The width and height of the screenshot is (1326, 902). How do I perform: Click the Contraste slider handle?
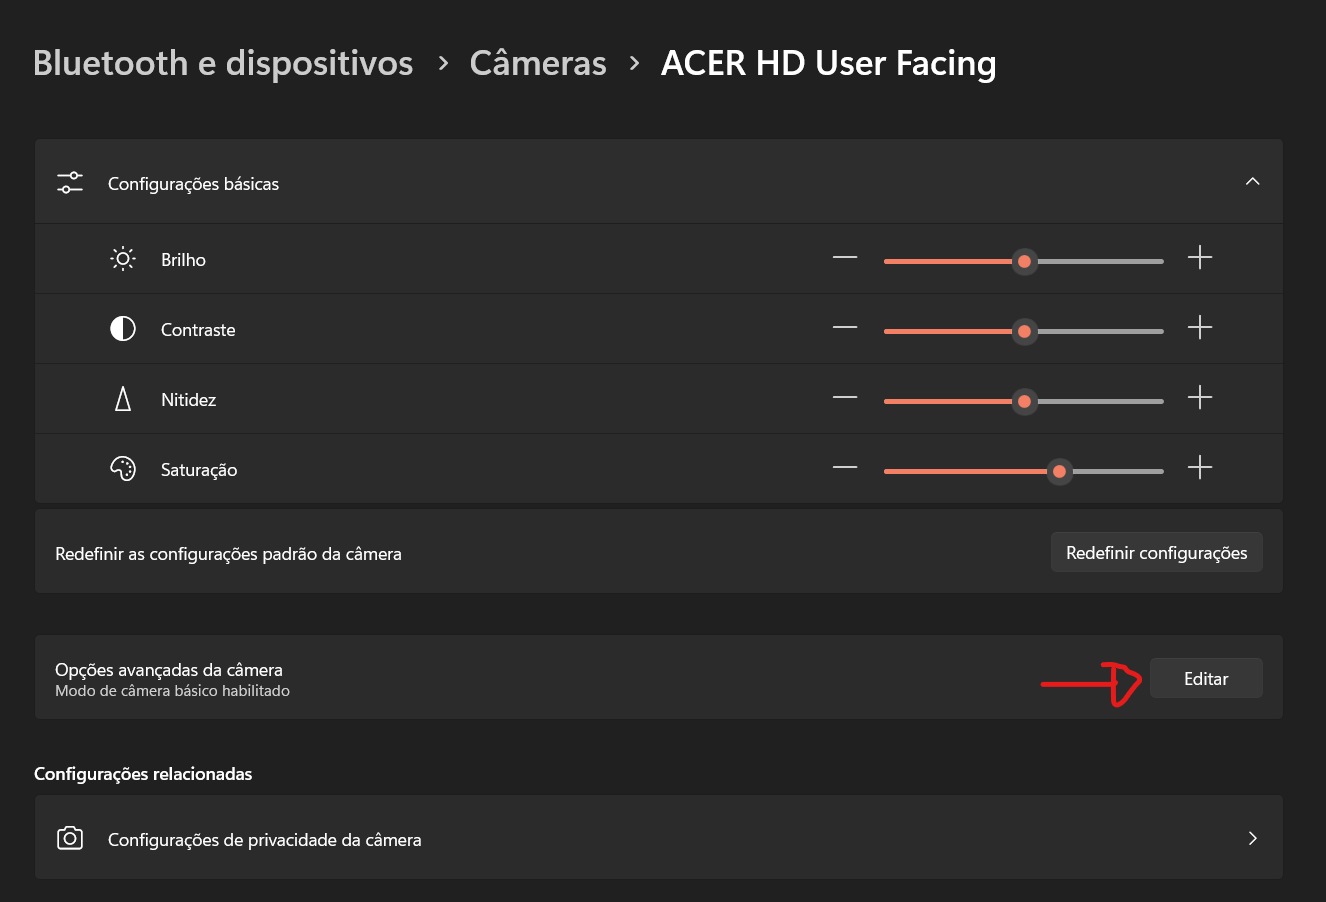tap(1024, 331)
